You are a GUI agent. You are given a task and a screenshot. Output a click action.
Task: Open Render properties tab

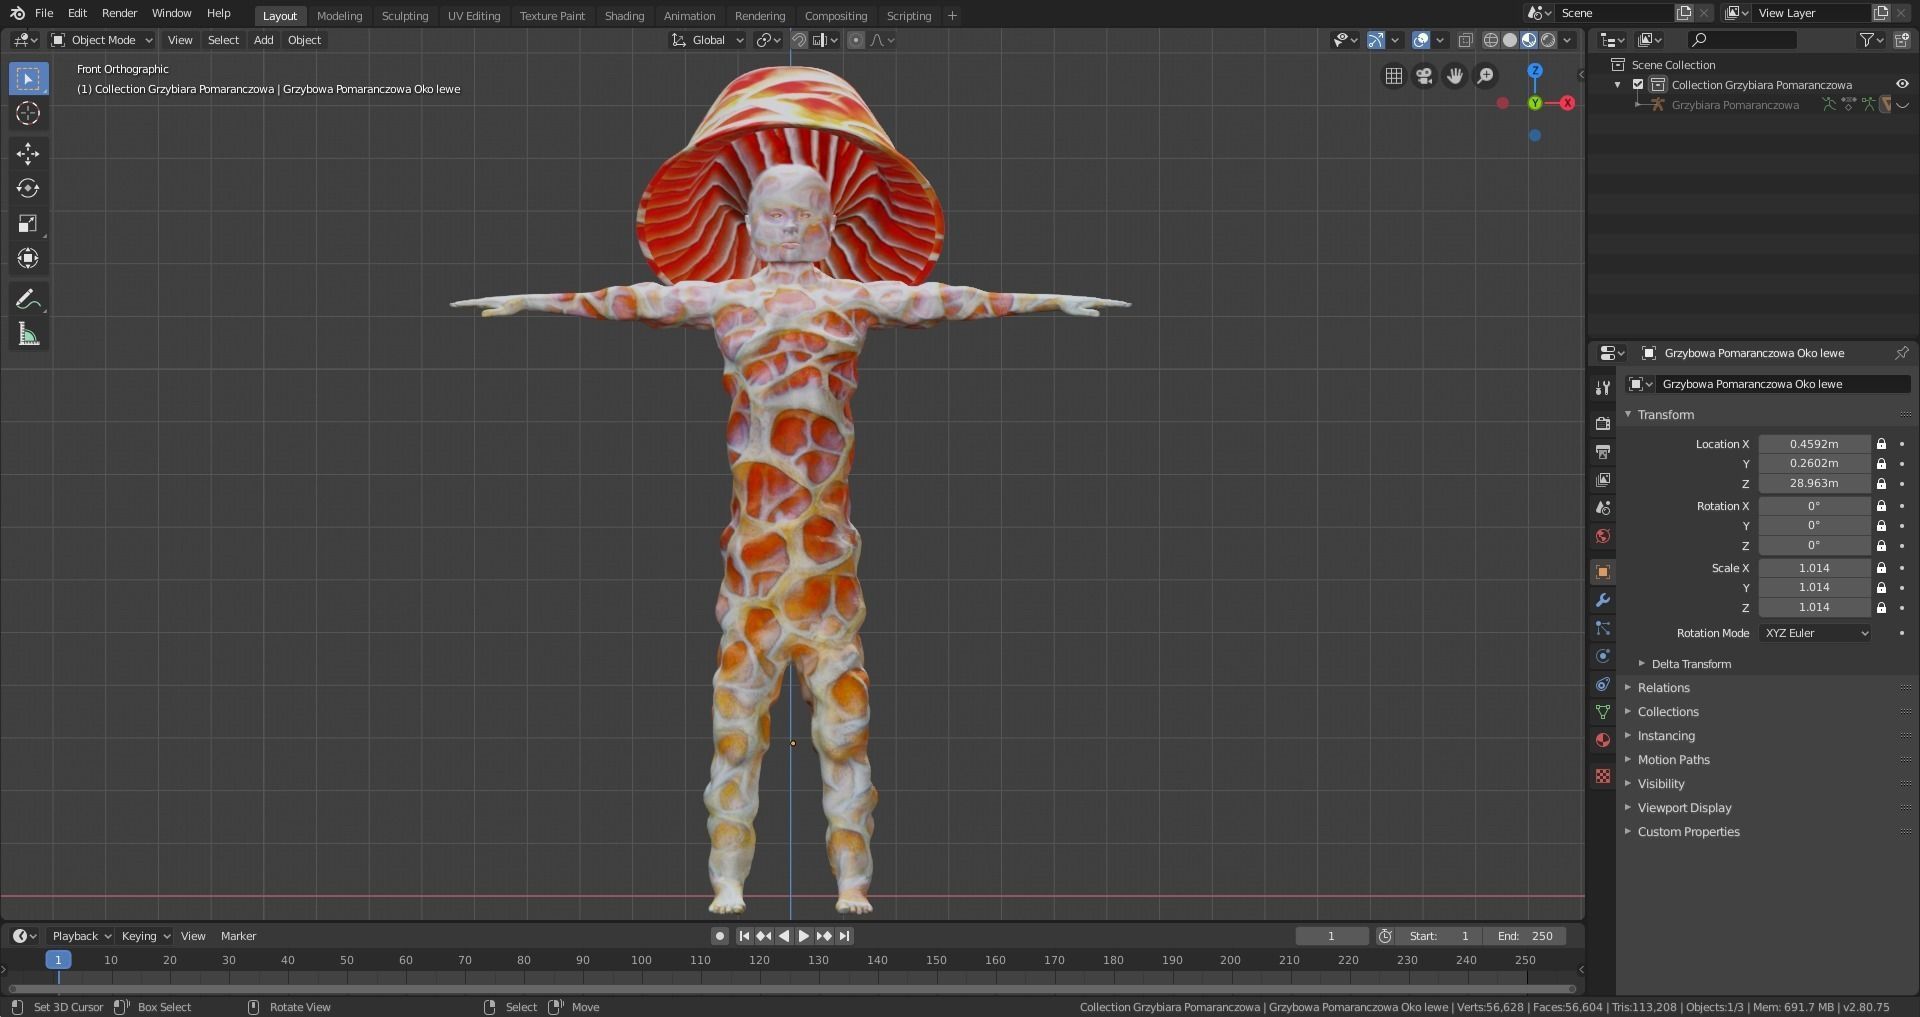pos(1602,424)
